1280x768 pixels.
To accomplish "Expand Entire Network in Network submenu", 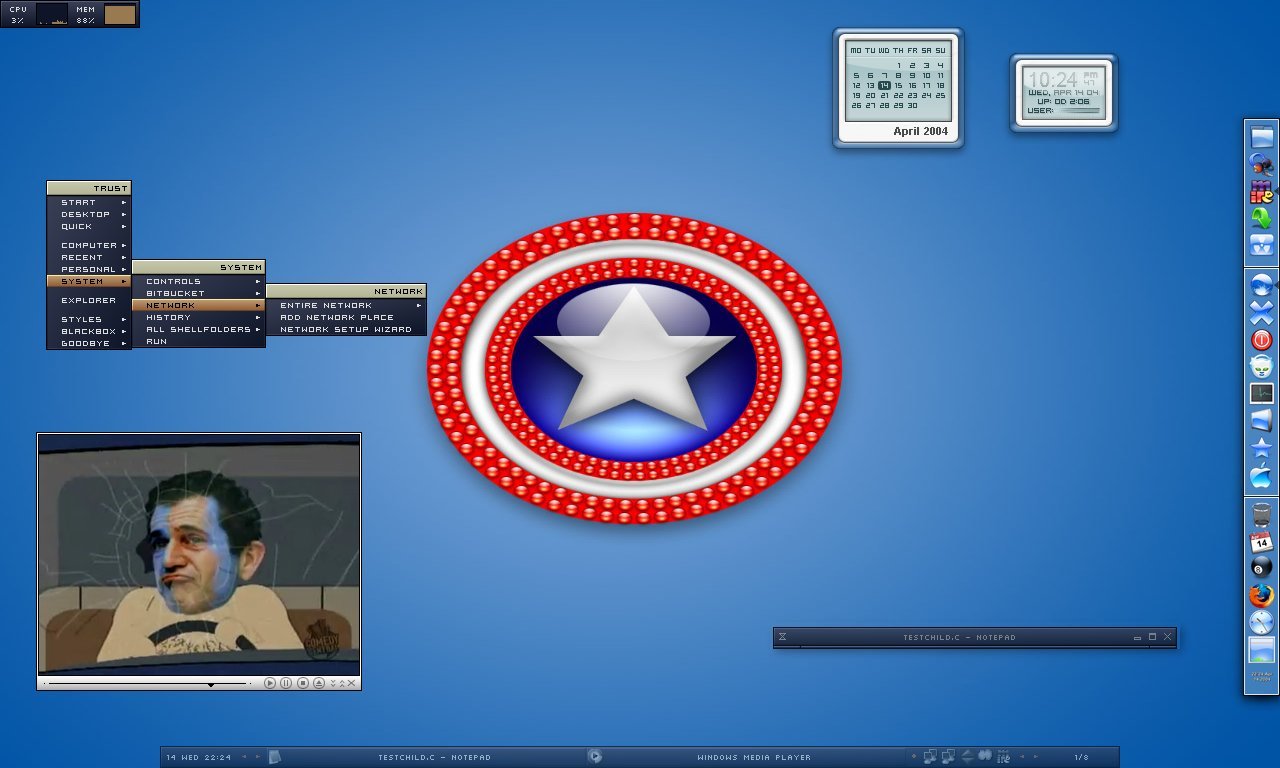I will (x=346, y=305).
